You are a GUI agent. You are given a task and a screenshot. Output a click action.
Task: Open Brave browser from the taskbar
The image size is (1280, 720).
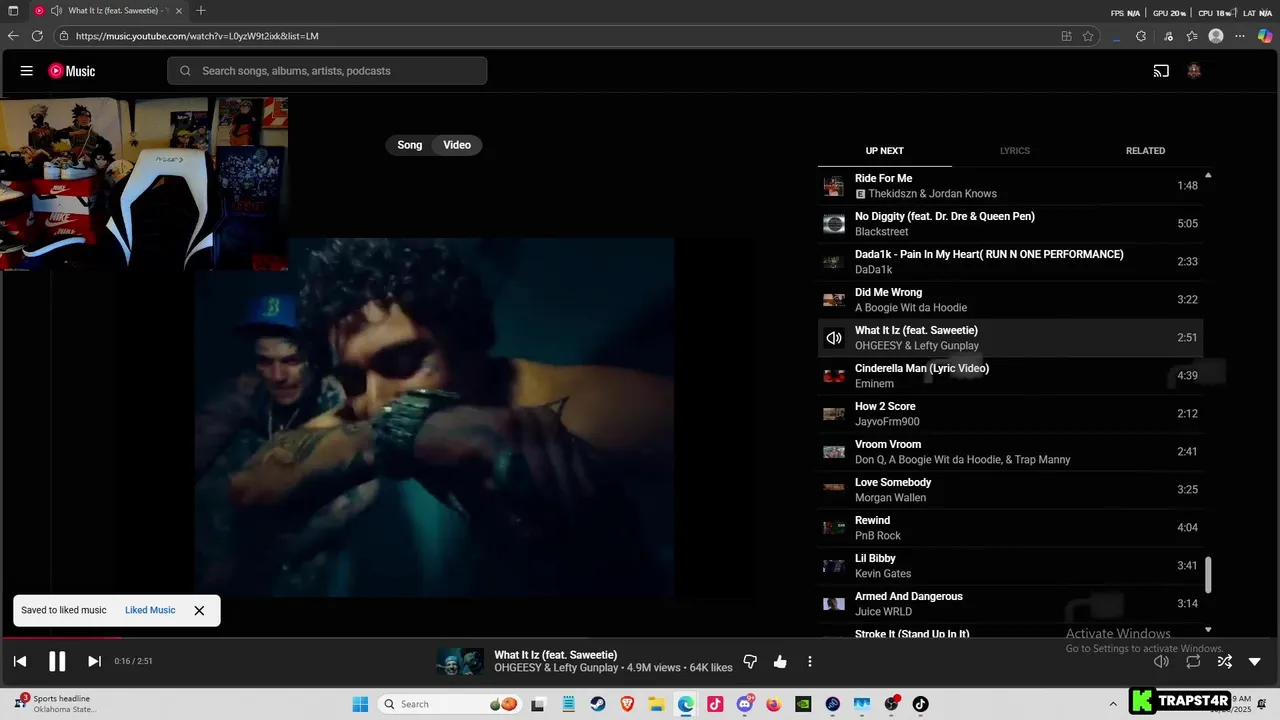(627, 704)
